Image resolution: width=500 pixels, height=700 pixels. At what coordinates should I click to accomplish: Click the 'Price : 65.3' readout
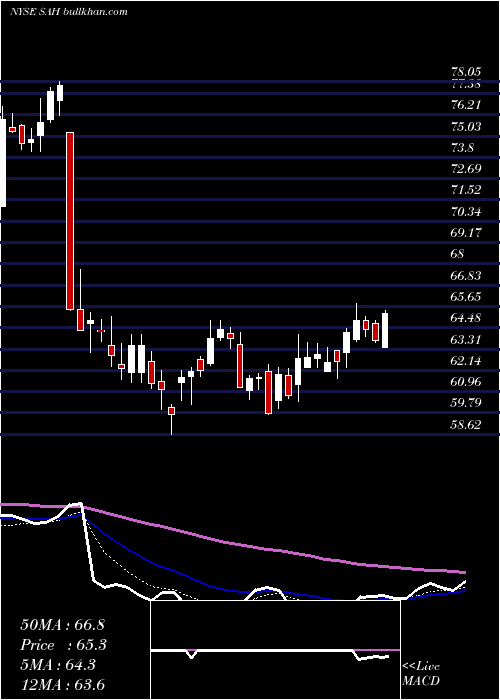[x=64, y=645]
